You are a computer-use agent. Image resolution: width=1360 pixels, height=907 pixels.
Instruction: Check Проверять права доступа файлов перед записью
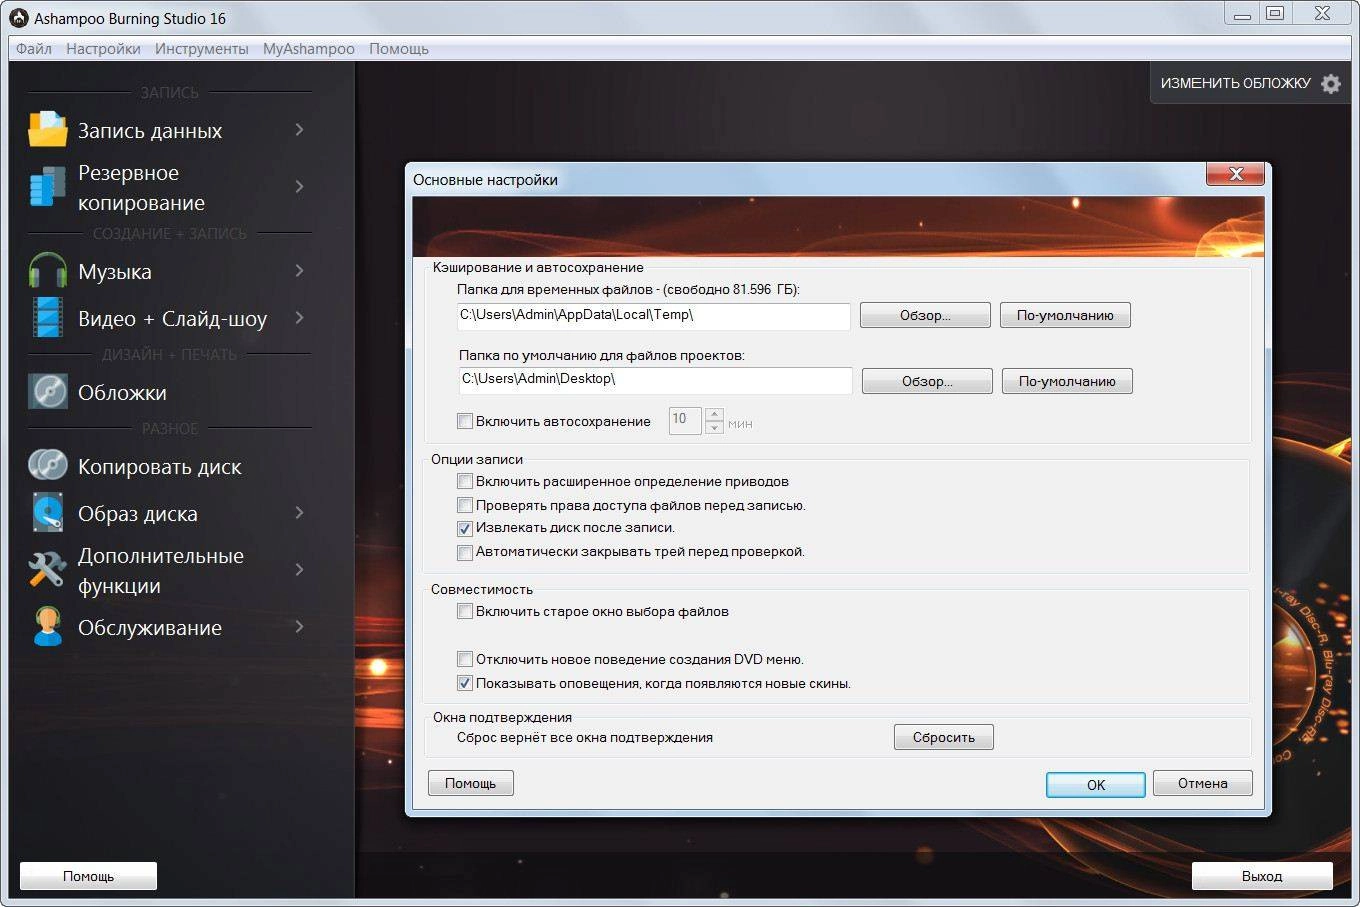pos(465,505)
